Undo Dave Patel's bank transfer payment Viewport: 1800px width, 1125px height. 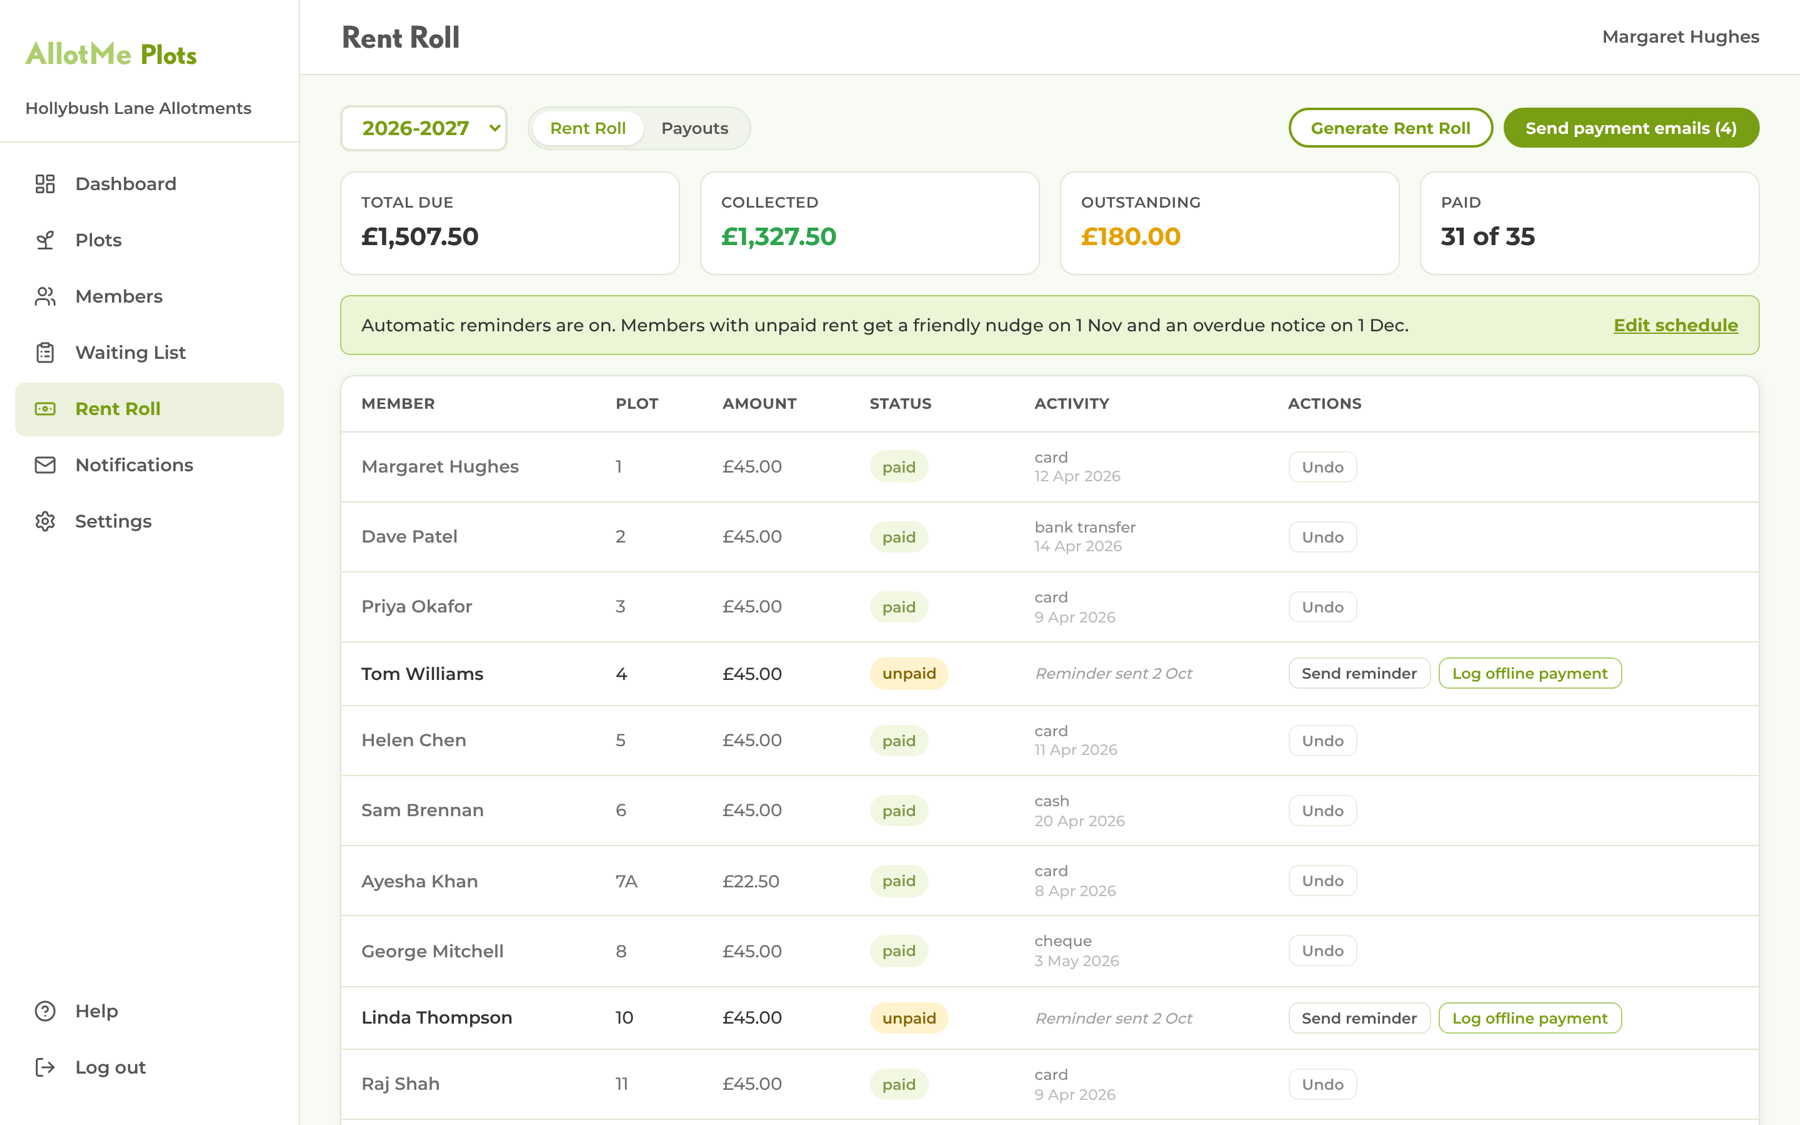pyautogui.click(x=1322, y=537)
